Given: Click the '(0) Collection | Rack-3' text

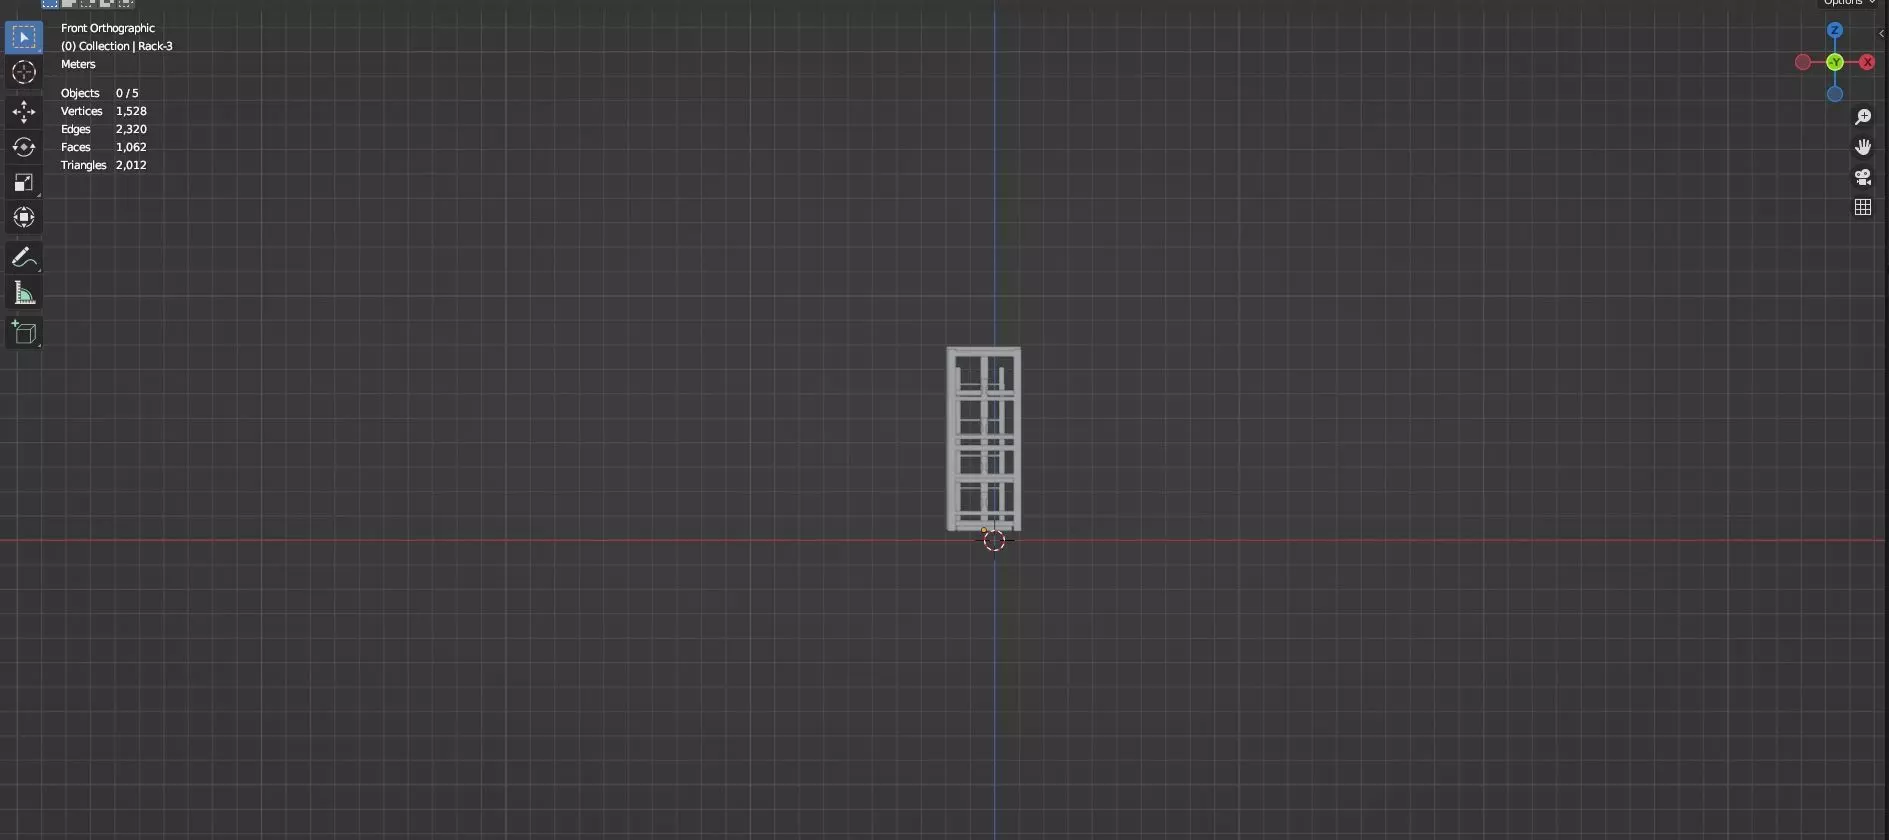Looking at the screenshot, I should click(x=117, y=46).
